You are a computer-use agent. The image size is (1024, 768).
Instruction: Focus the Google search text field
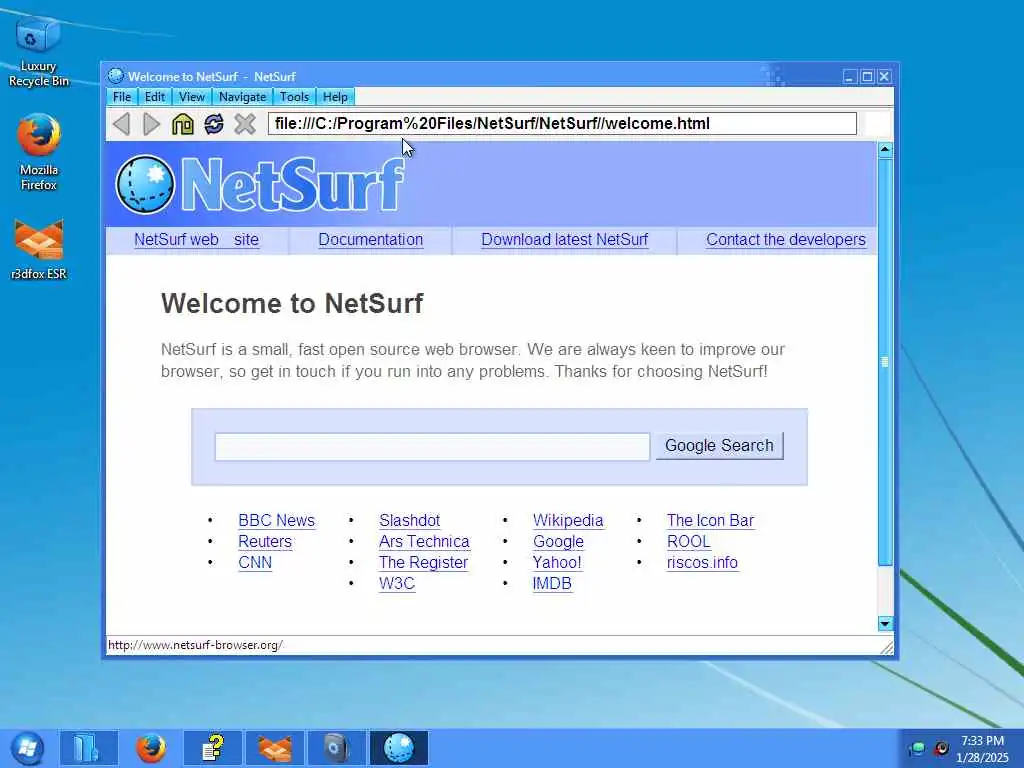pyautogui.click(x=432, y=447)
